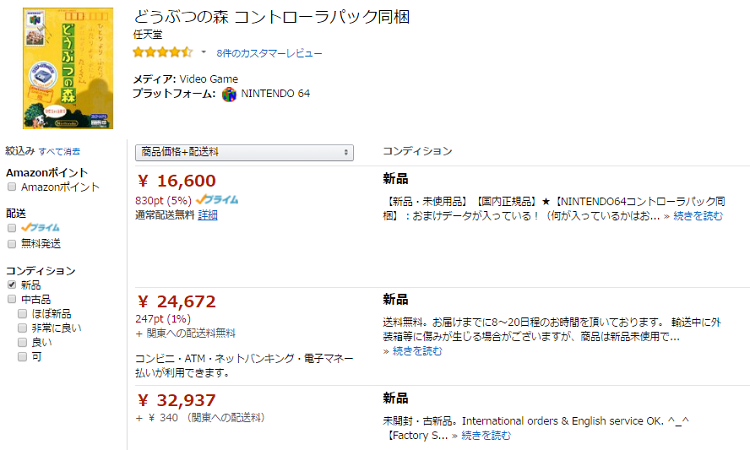Enable the 非常に良い condition filter
Viewport: 750px width, 450px height.
click(23, 327)
